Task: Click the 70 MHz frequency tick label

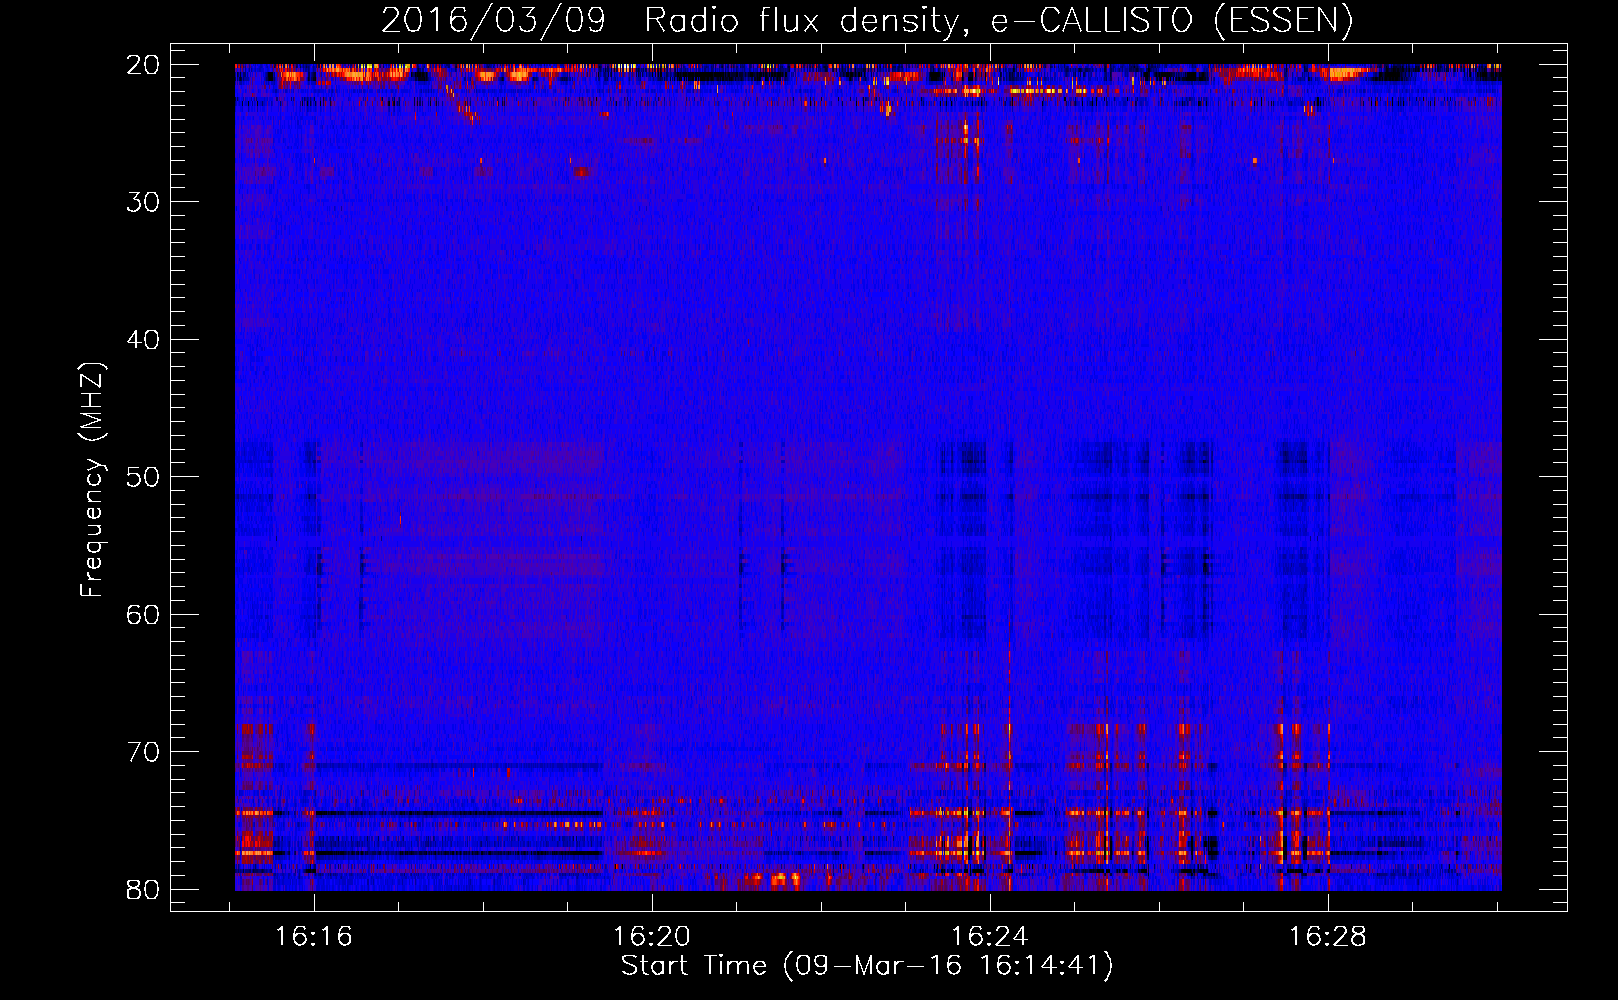Action: (x=144, y=752)
